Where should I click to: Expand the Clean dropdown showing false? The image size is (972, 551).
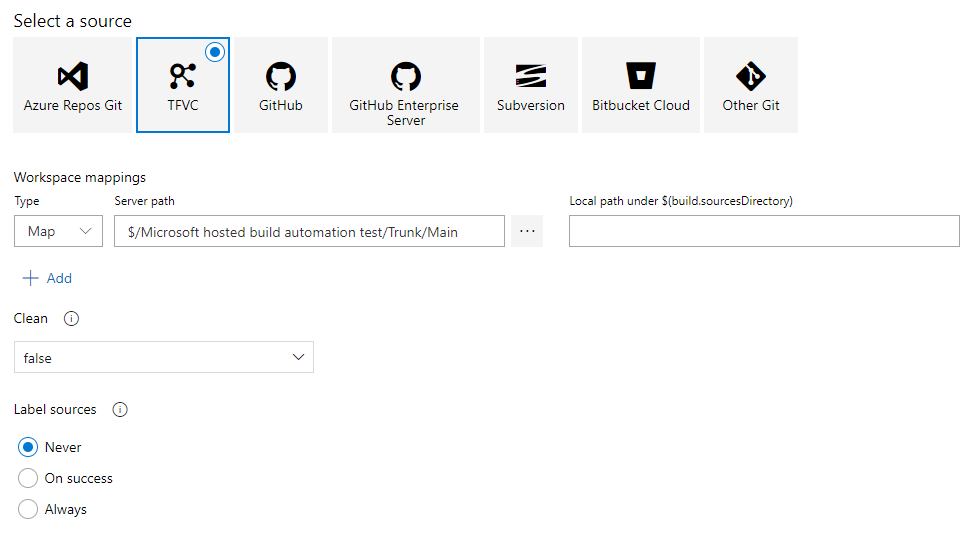pyautogui.click(x=164, y=357)
